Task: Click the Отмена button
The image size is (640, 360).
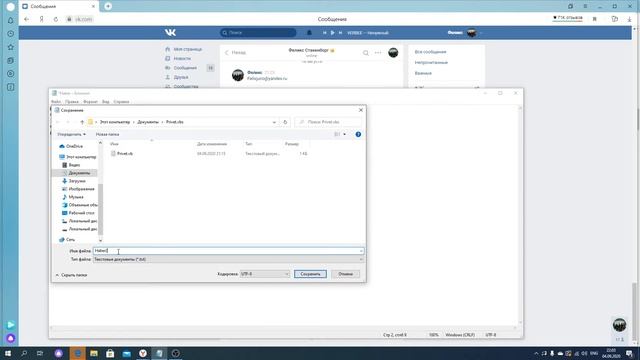Action: [x=345, y=274]
